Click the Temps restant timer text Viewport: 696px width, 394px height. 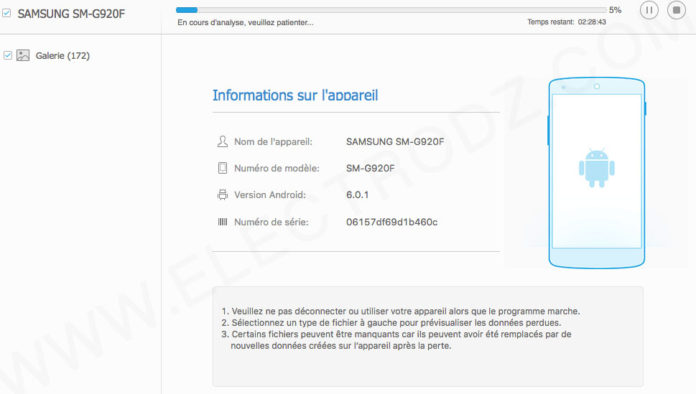tap(566, 22)
